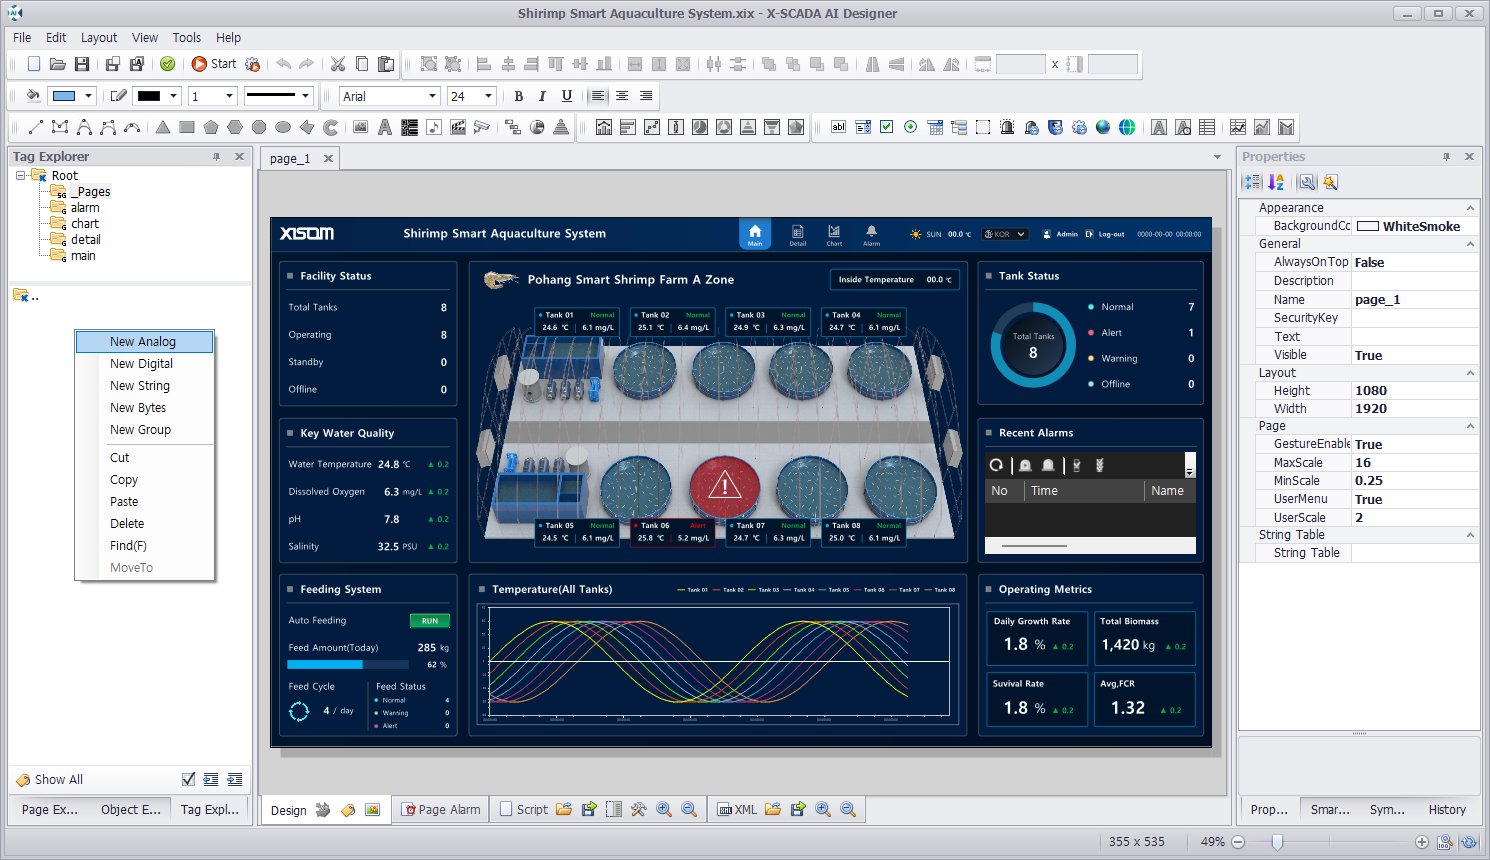The width and height of the screenshot is (1490, 860).
Task: Set text alignment to left
Action: click(x=598, y=96)
